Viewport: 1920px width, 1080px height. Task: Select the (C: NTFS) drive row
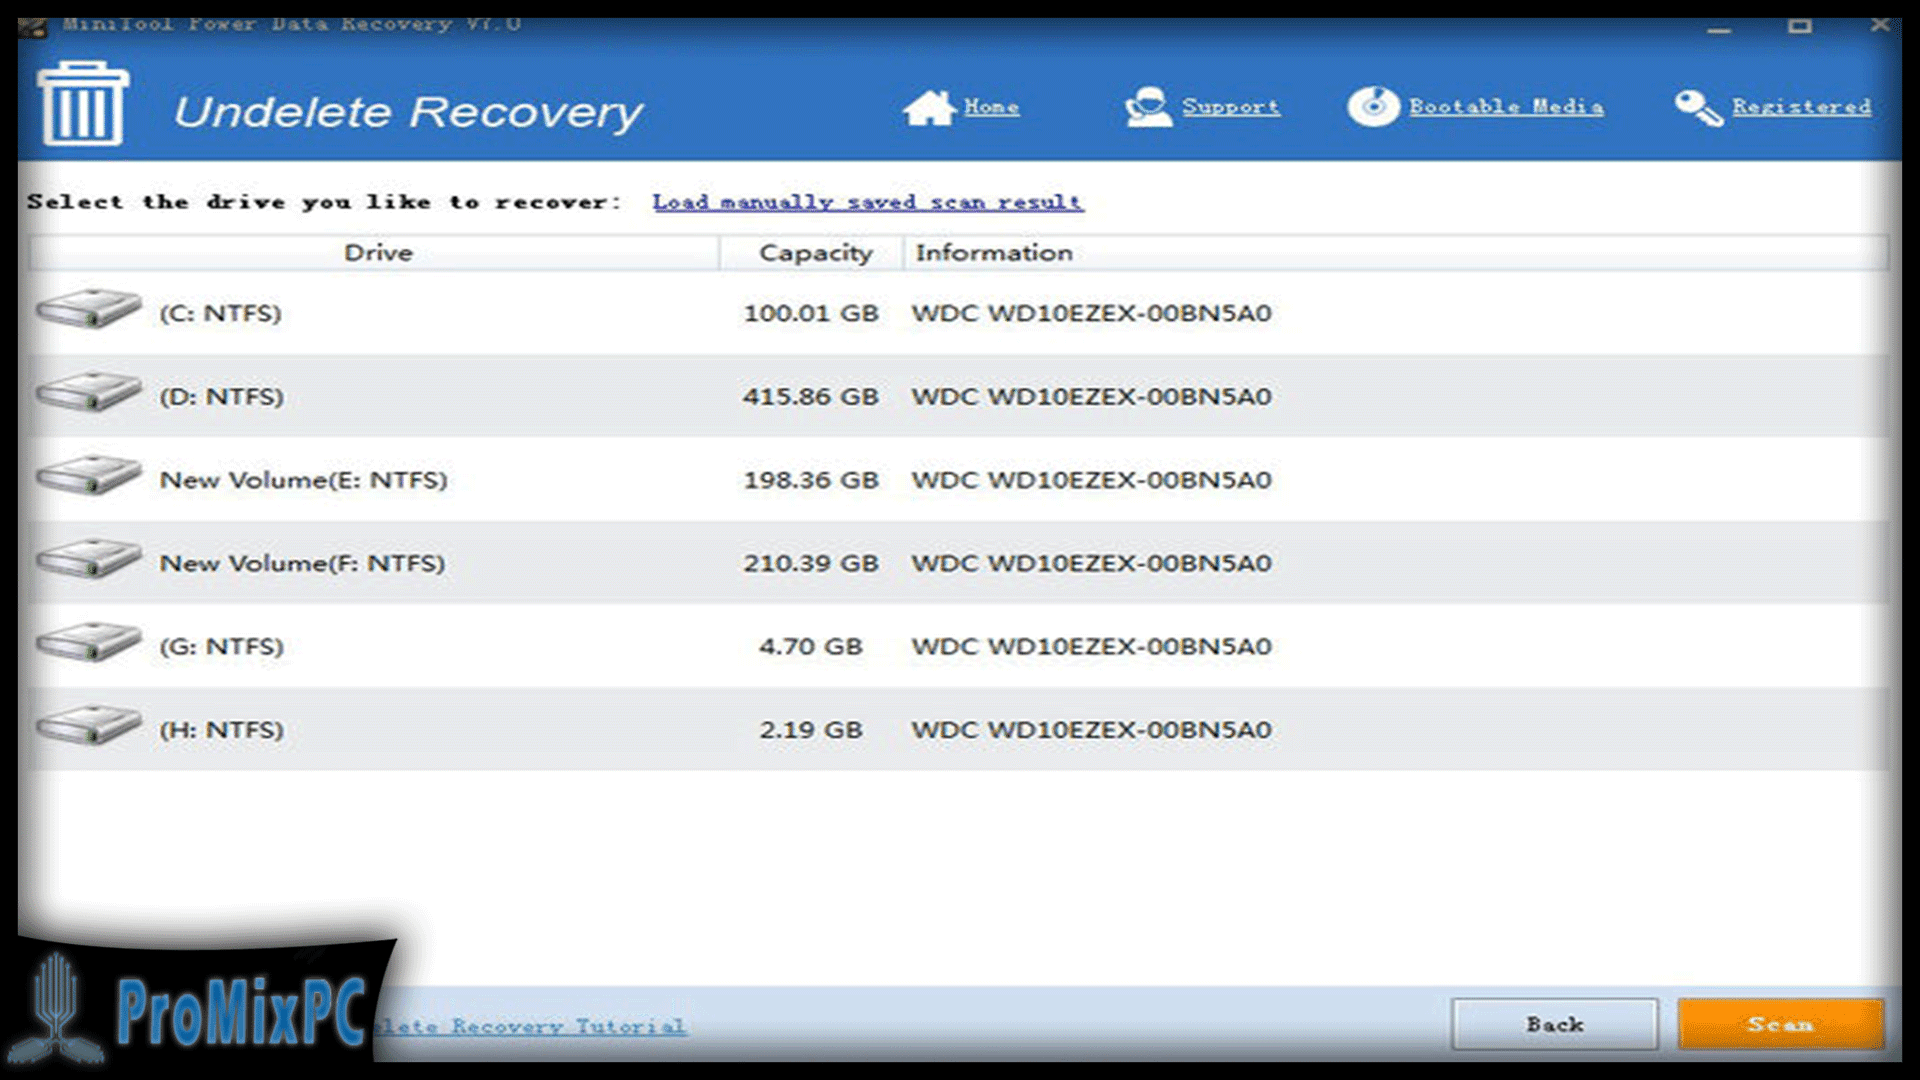(x=959, y=313)
